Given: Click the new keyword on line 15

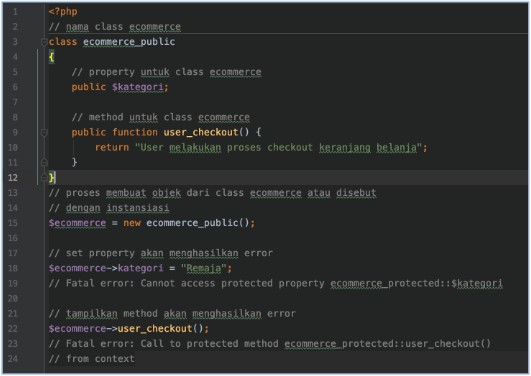Looking at the screenshot, I should click(132, 223).
